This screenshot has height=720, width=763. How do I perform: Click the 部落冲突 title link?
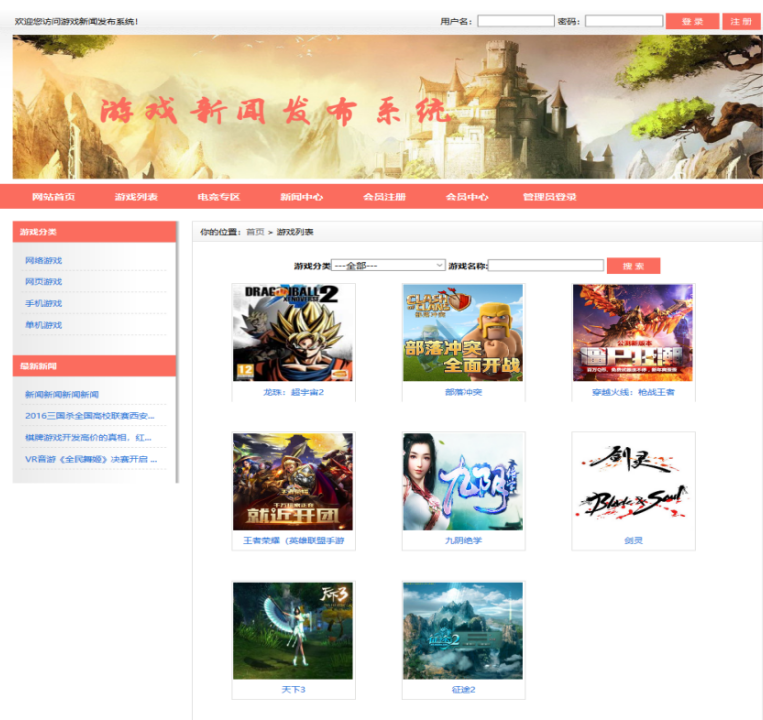[463, 392]
